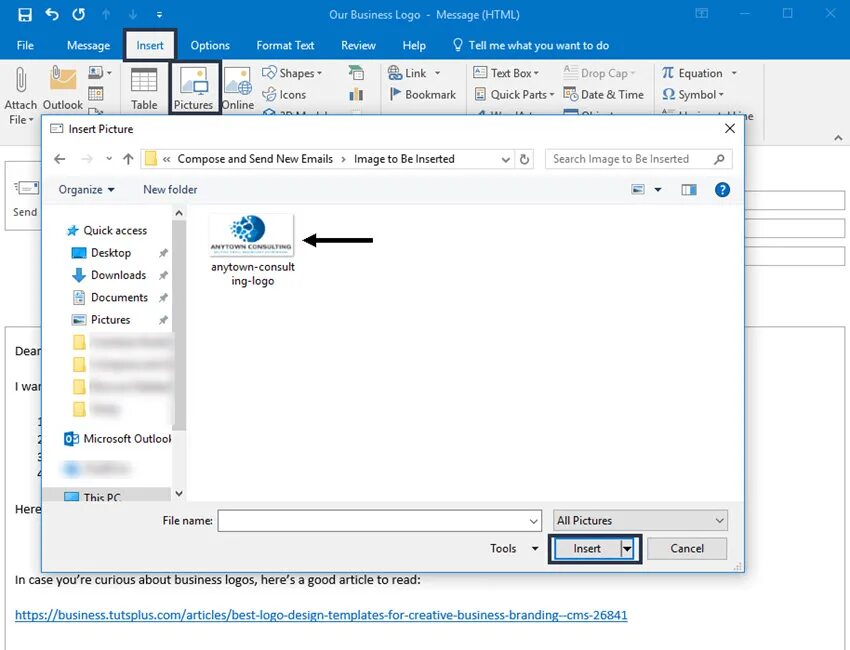Click the Attach File paperclip icon
The height and width of the screenshot is (650, 850).
tap(21, 80)
